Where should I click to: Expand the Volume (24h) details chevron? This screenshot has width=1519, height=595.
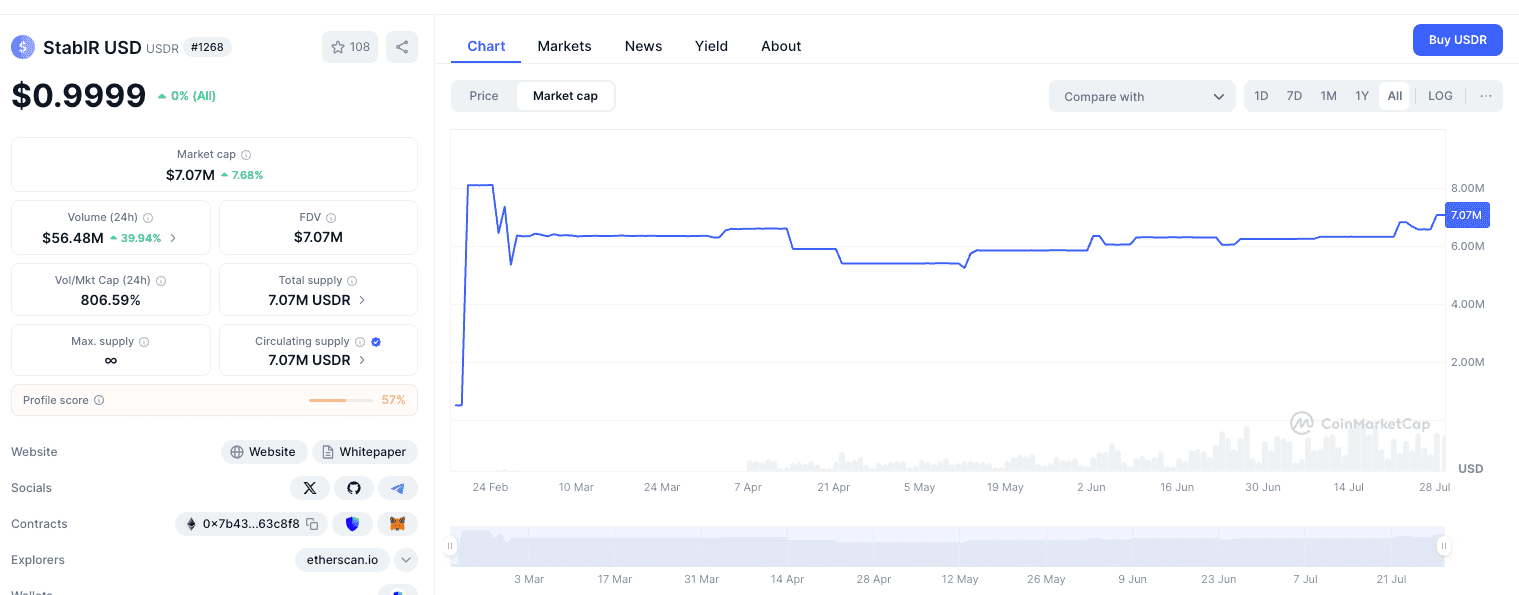click(173, 238)
